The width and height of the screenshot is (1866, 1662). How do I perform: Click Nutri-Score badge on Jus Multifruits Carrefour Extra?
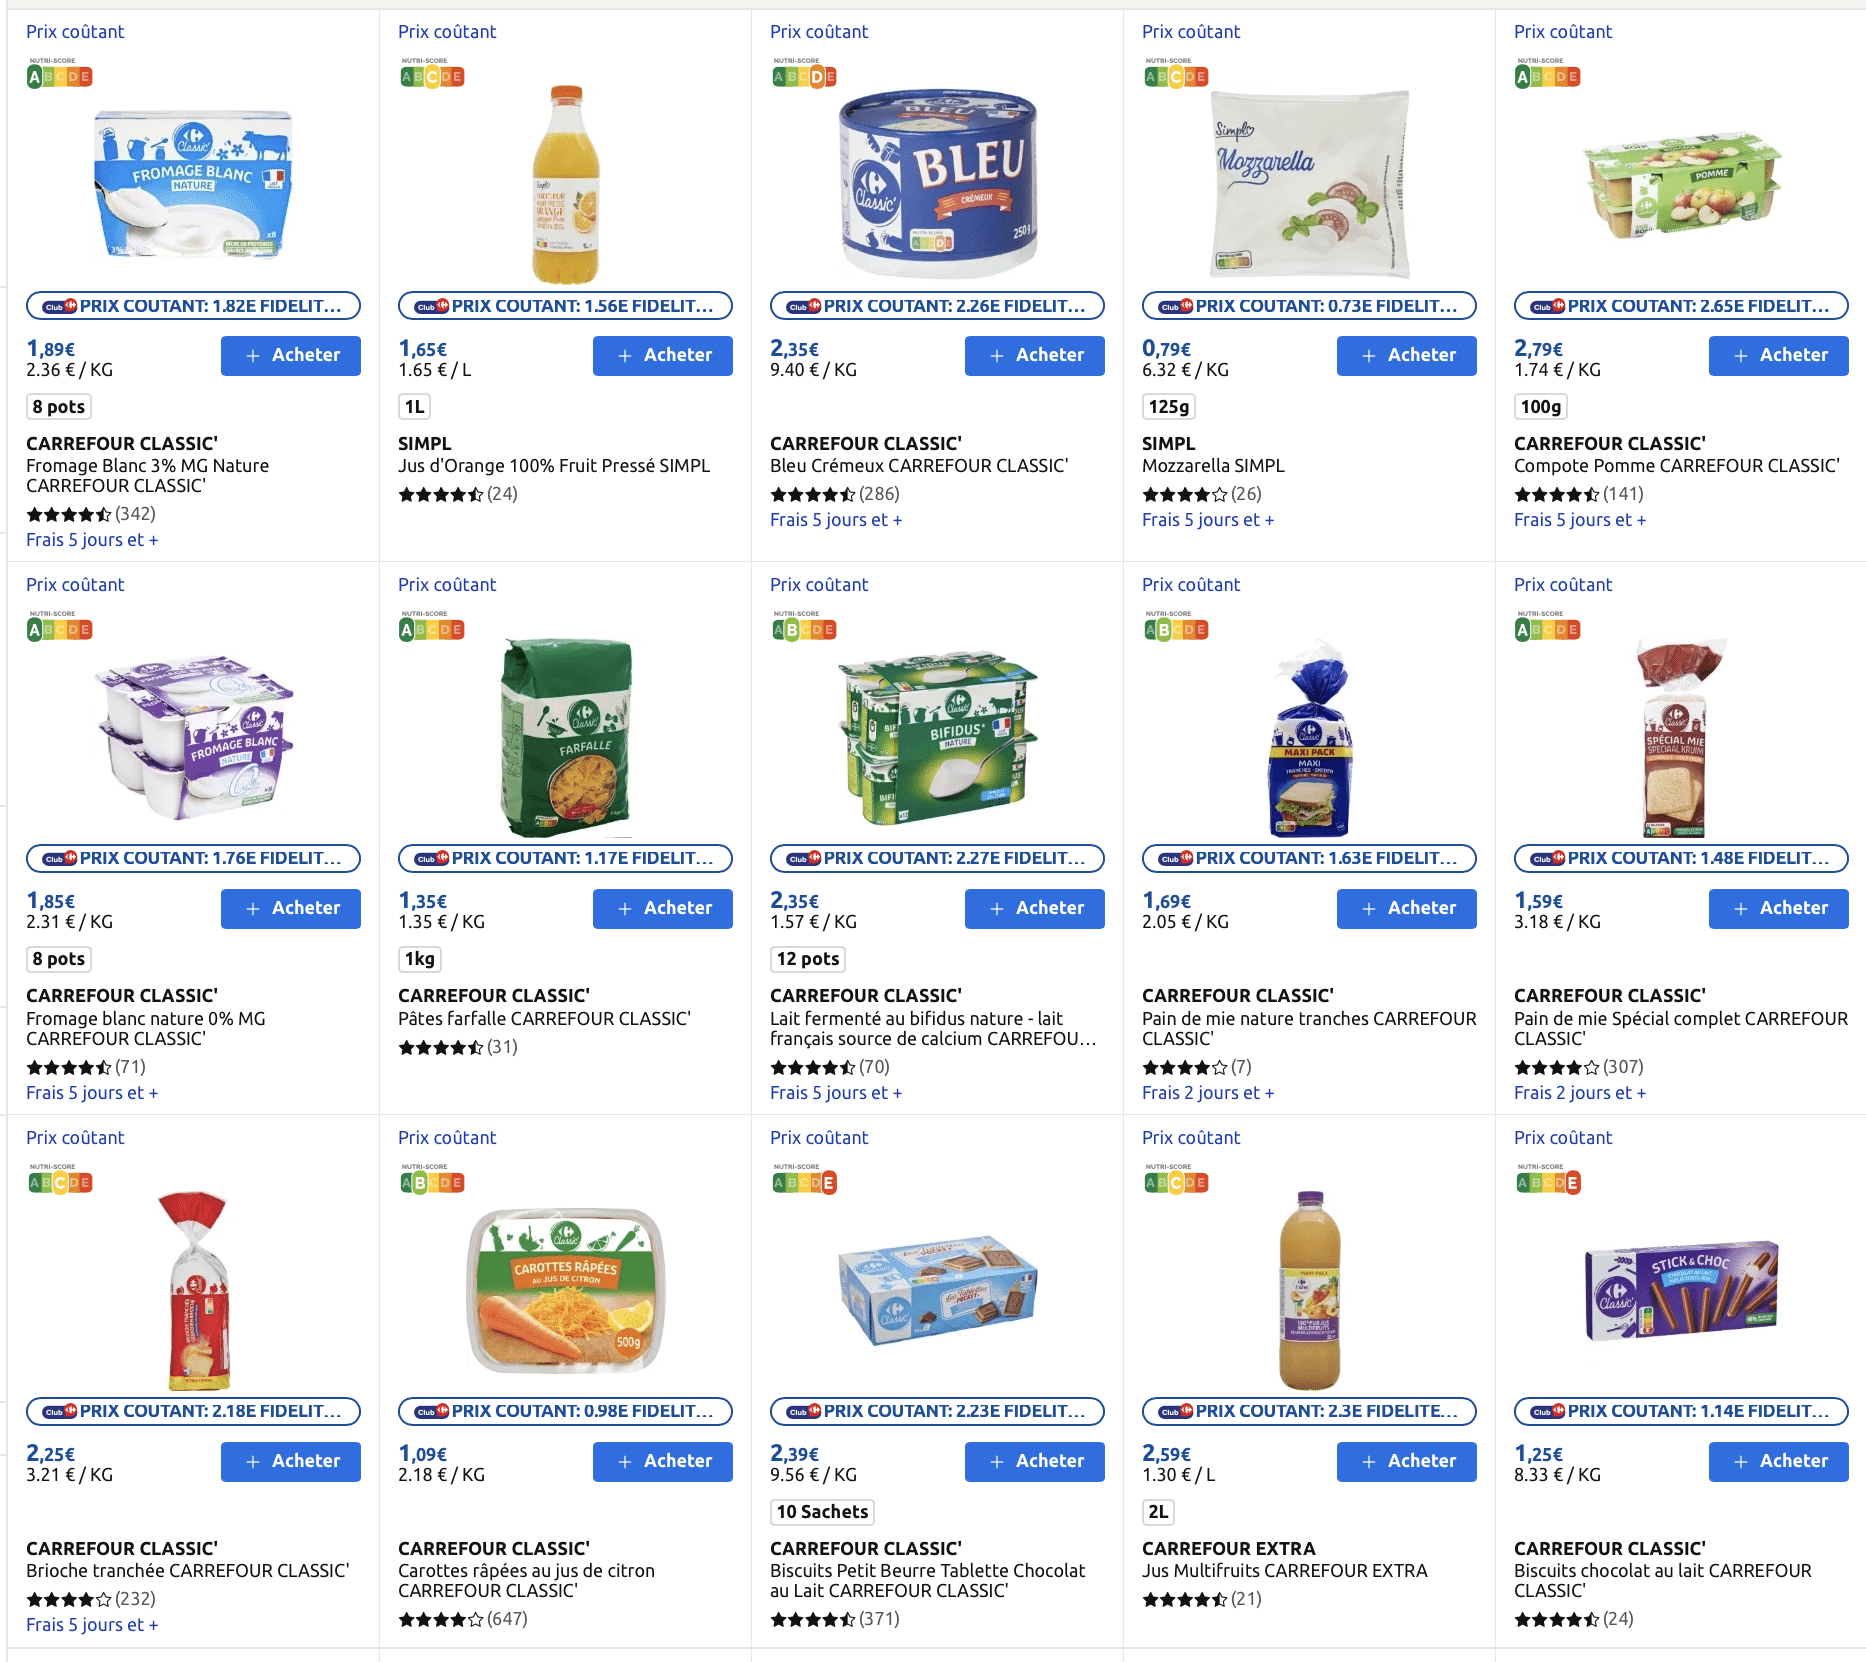tap(1176, 1182)
